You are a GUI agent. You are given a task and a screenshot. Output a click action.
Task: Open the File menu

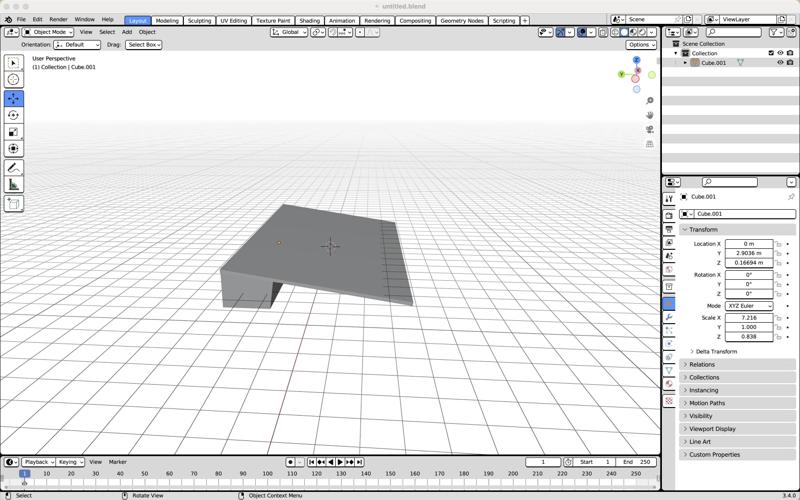[x=21, y=19]
